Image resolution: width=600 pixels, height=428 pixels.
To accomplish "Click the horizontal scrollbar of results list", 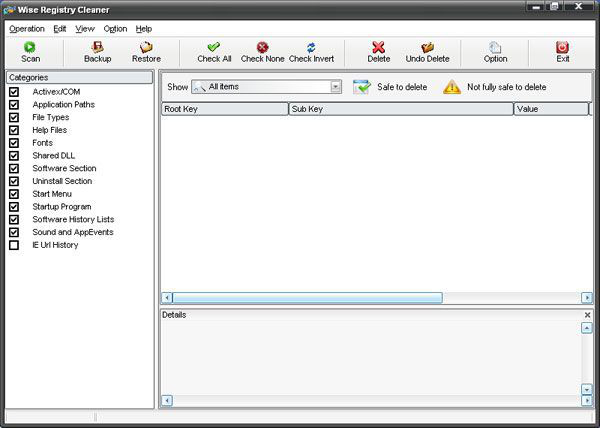I will (307, 297).
